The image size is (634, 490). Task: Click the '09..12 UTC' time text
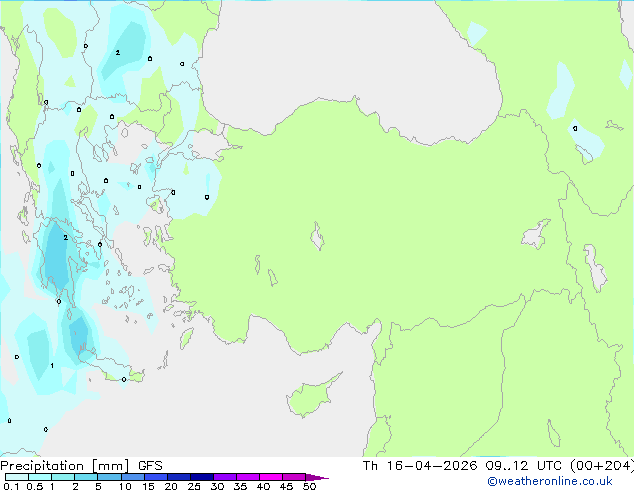click(x=523, y=466)
